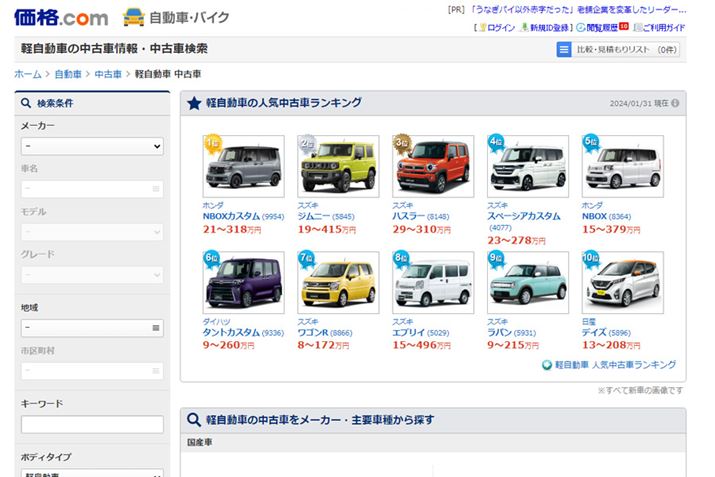
Task: Click the タントカスタム car thumbnail
Action: 244,283
